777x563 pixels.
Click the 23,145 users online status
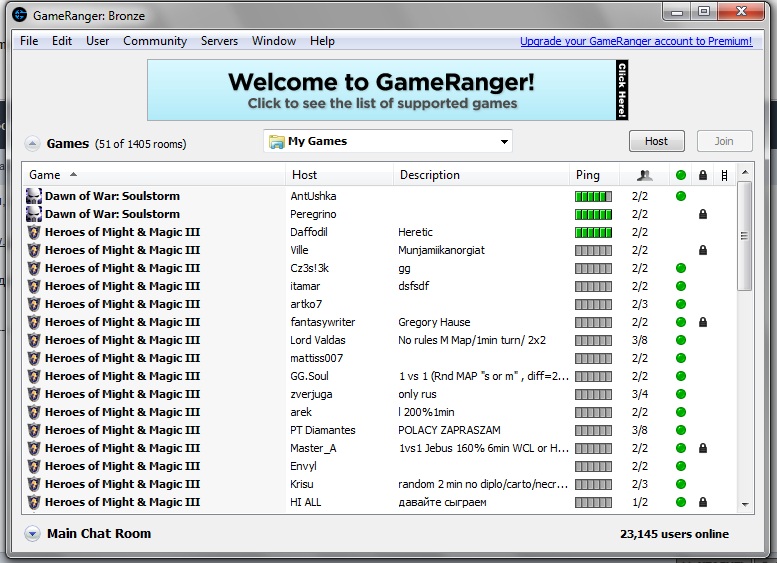click(674, 534)
